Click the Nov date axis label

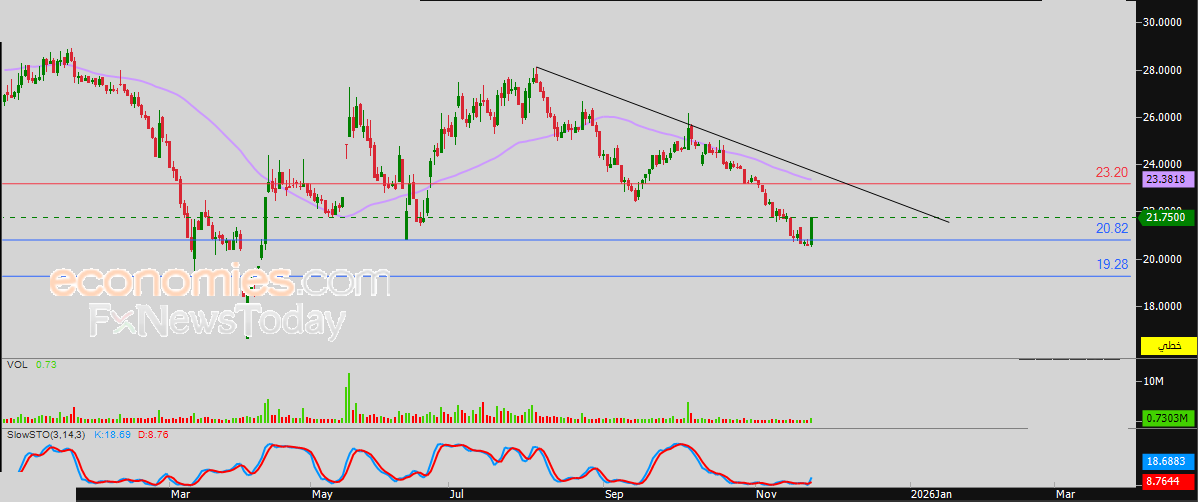tap(766, 495)
